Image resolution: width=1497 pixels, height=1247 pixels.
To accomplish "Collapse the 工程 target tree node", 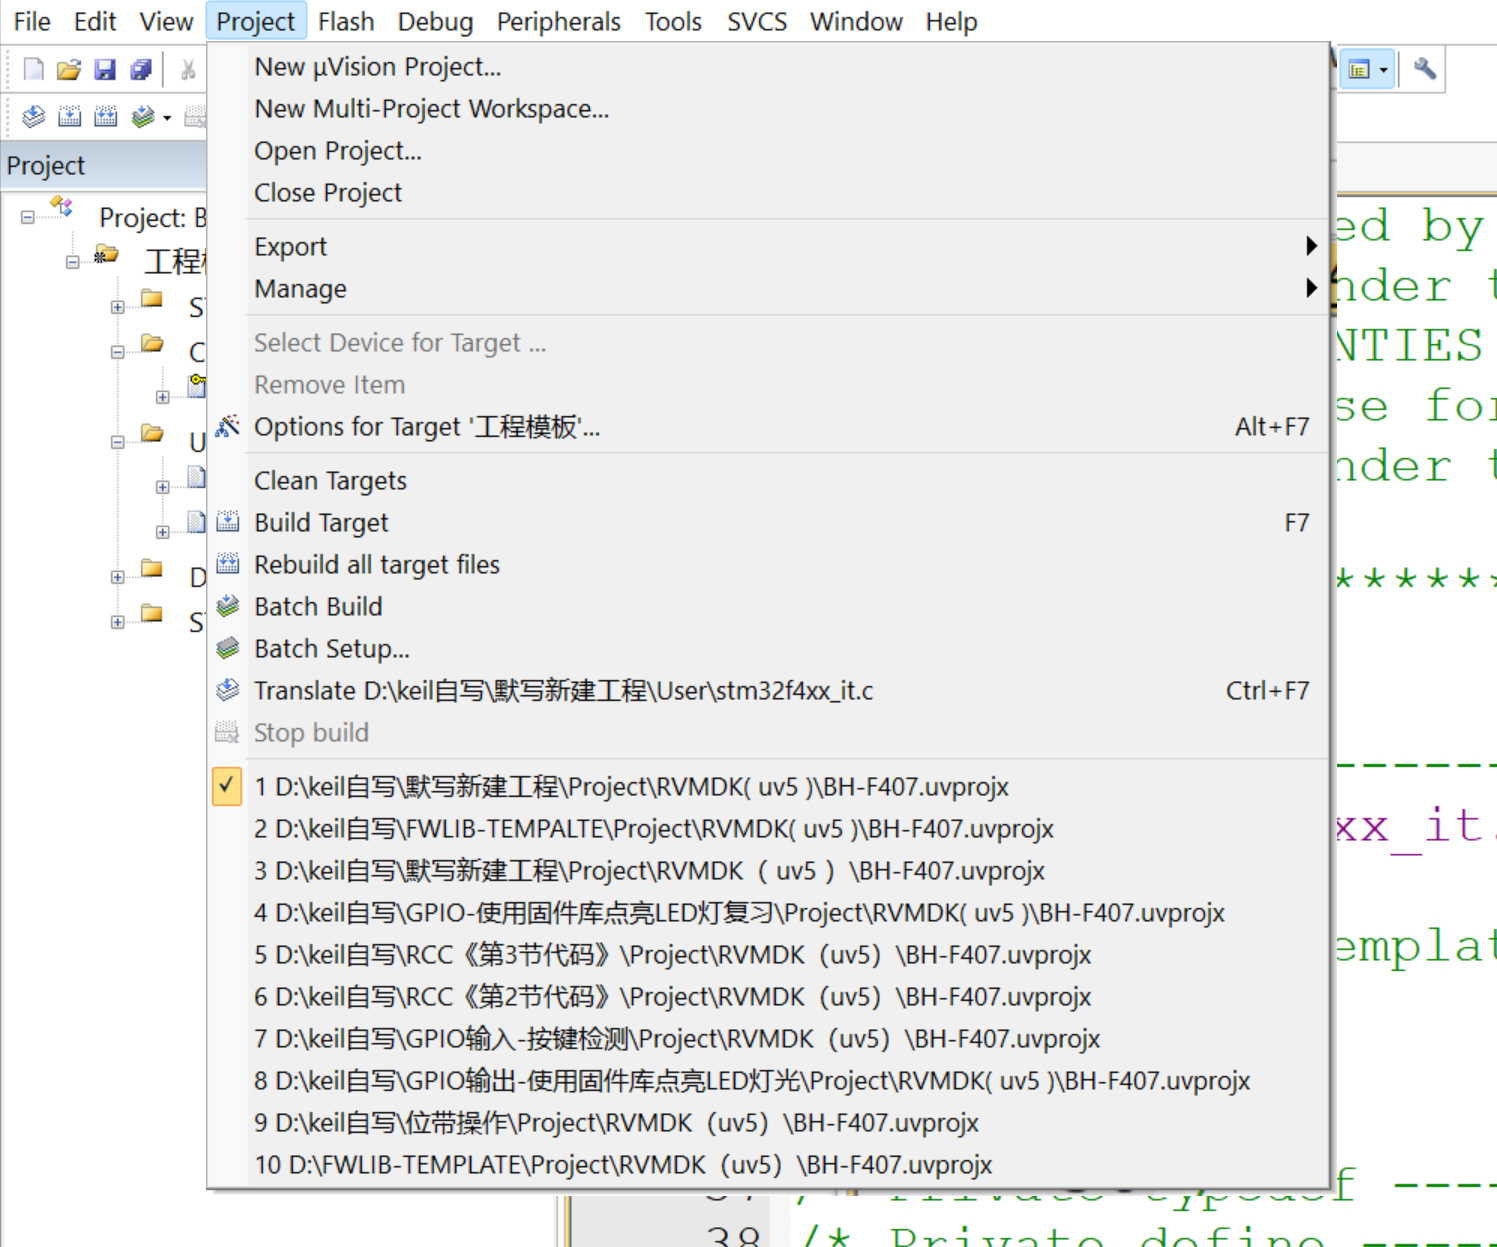I will (73, 262).
